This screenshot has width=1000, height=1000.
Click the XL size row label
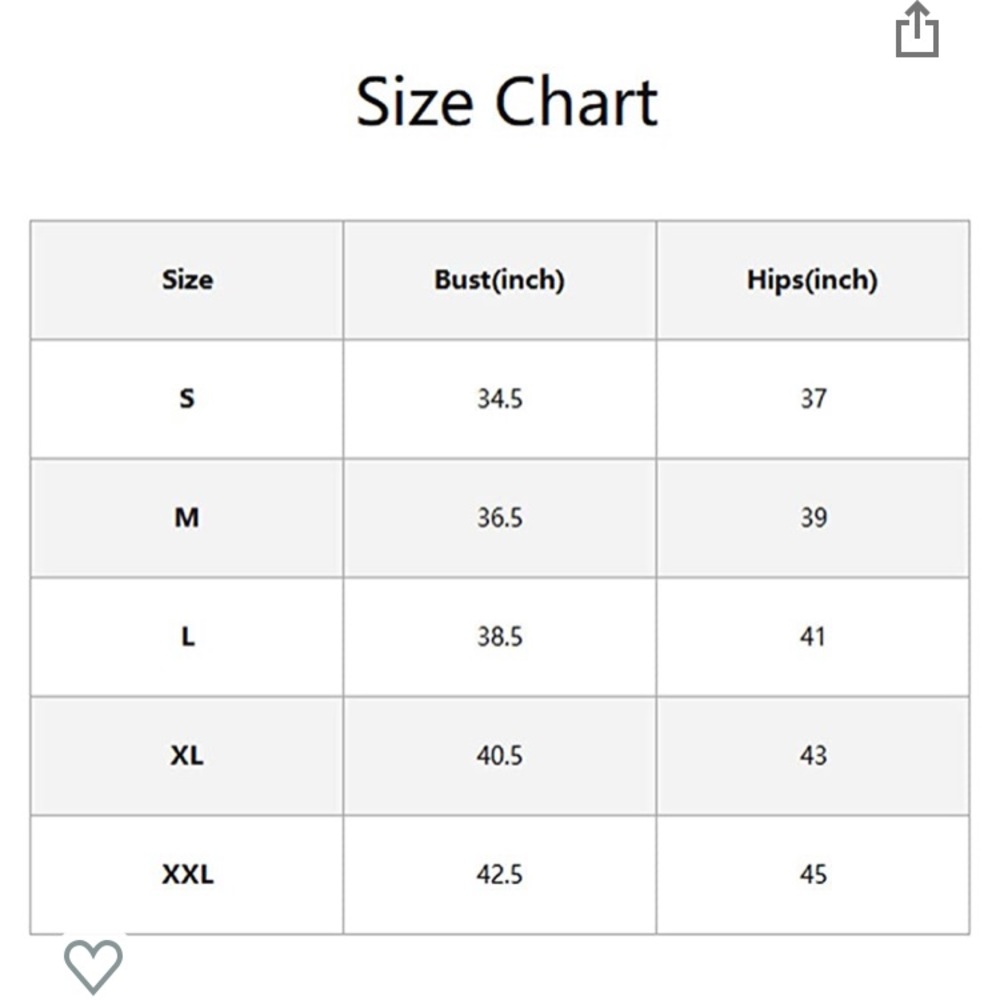pos(187,756)
